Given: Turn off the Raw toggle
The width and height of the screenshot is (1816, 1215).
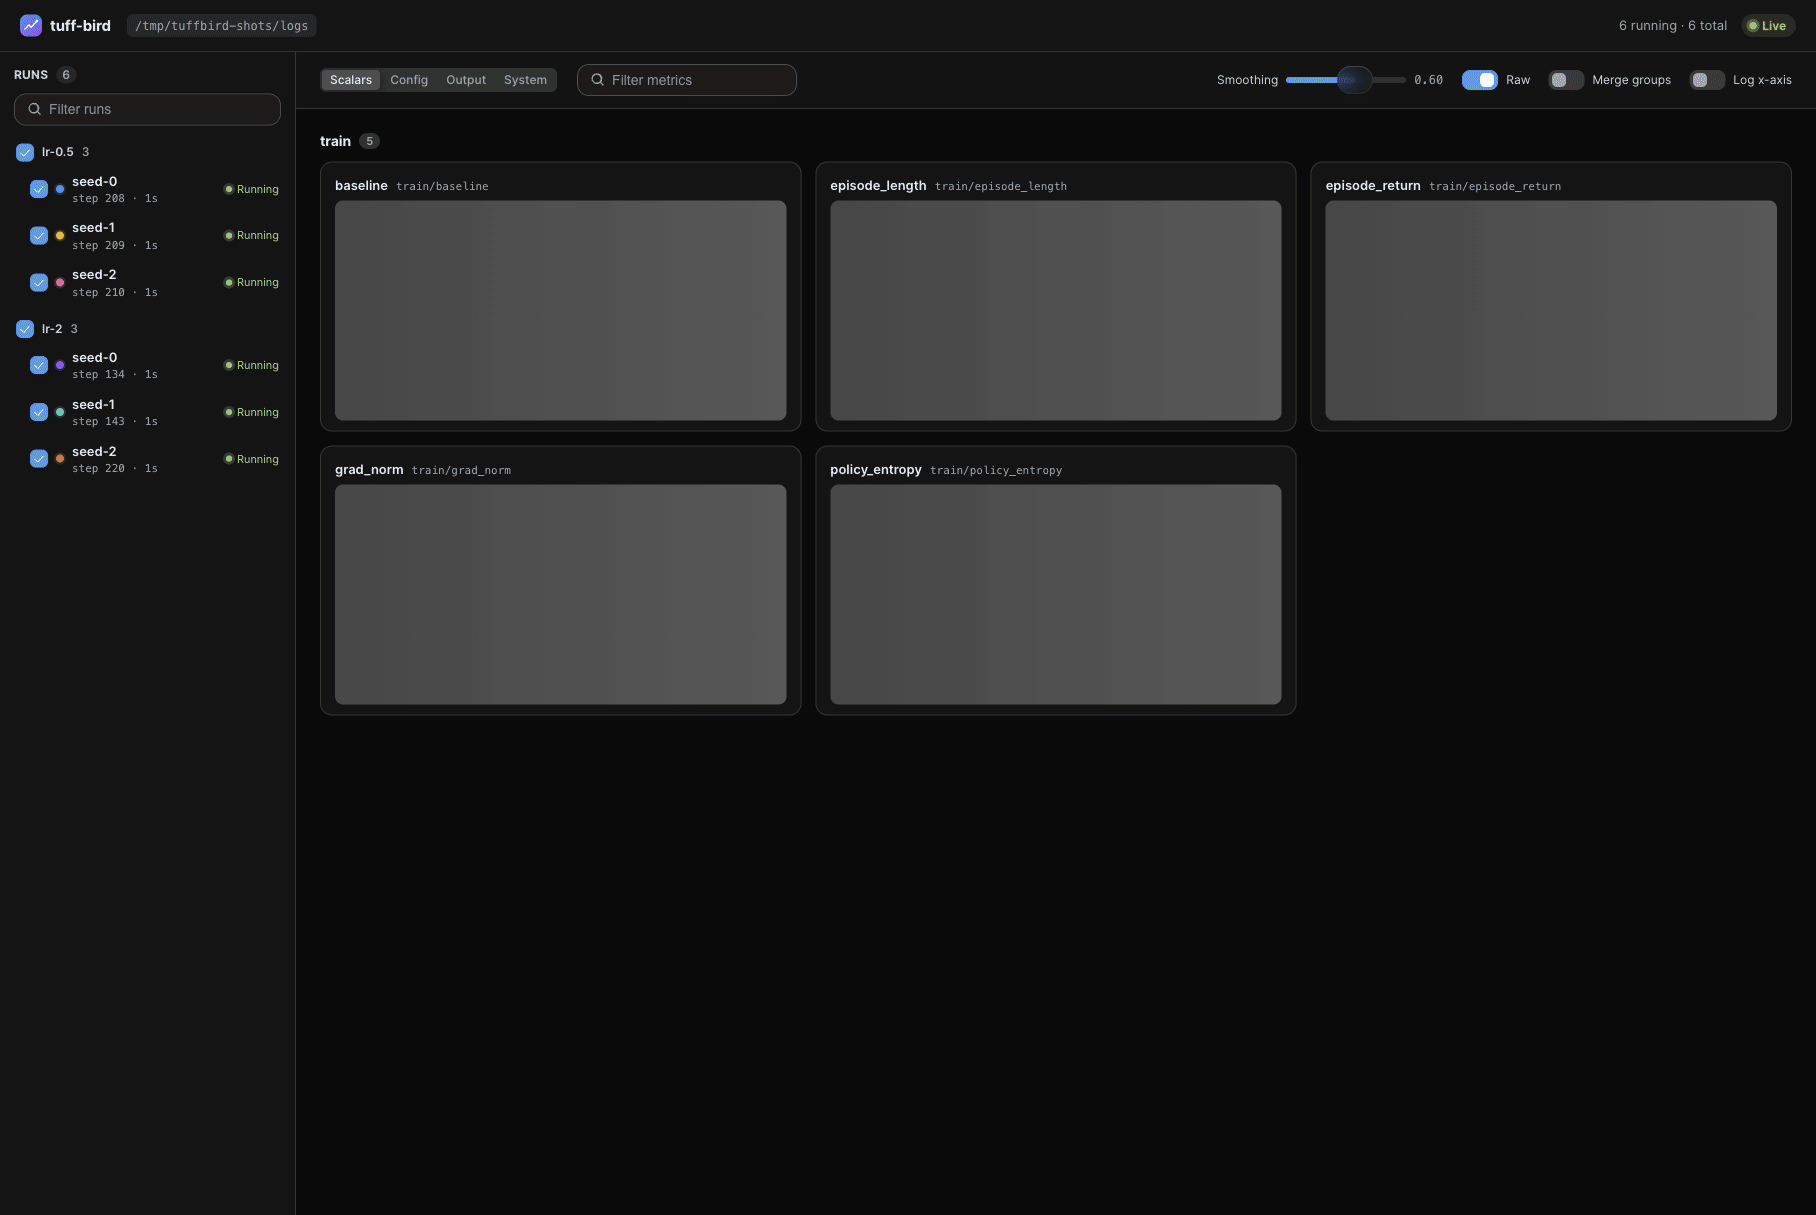Looking at the screenshot, I should (x=1479, y=80).
